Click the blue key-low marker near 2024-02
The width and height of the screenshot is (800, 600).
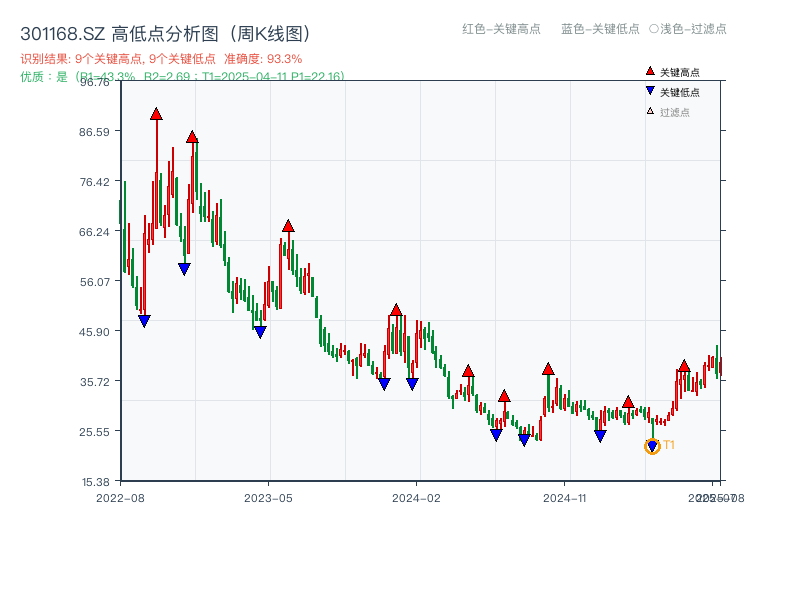(410, 383)
